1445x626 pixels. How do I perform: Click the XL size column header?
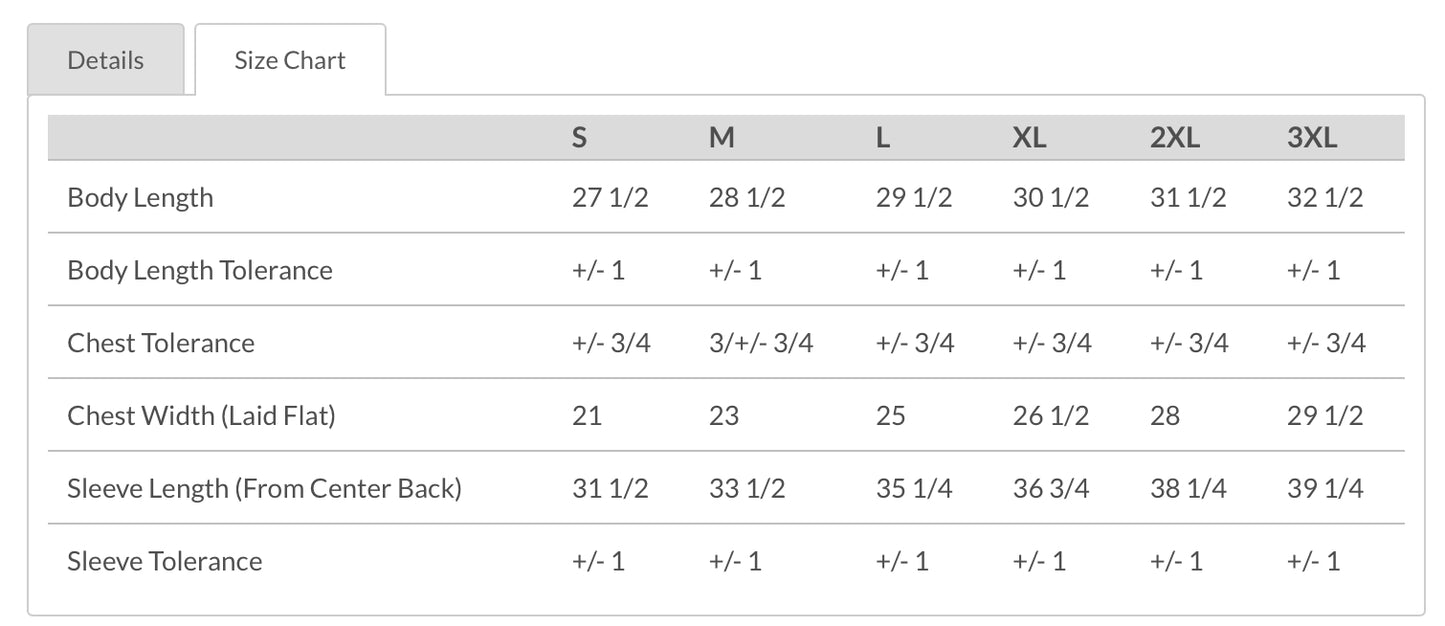[x=1029, y=138]
